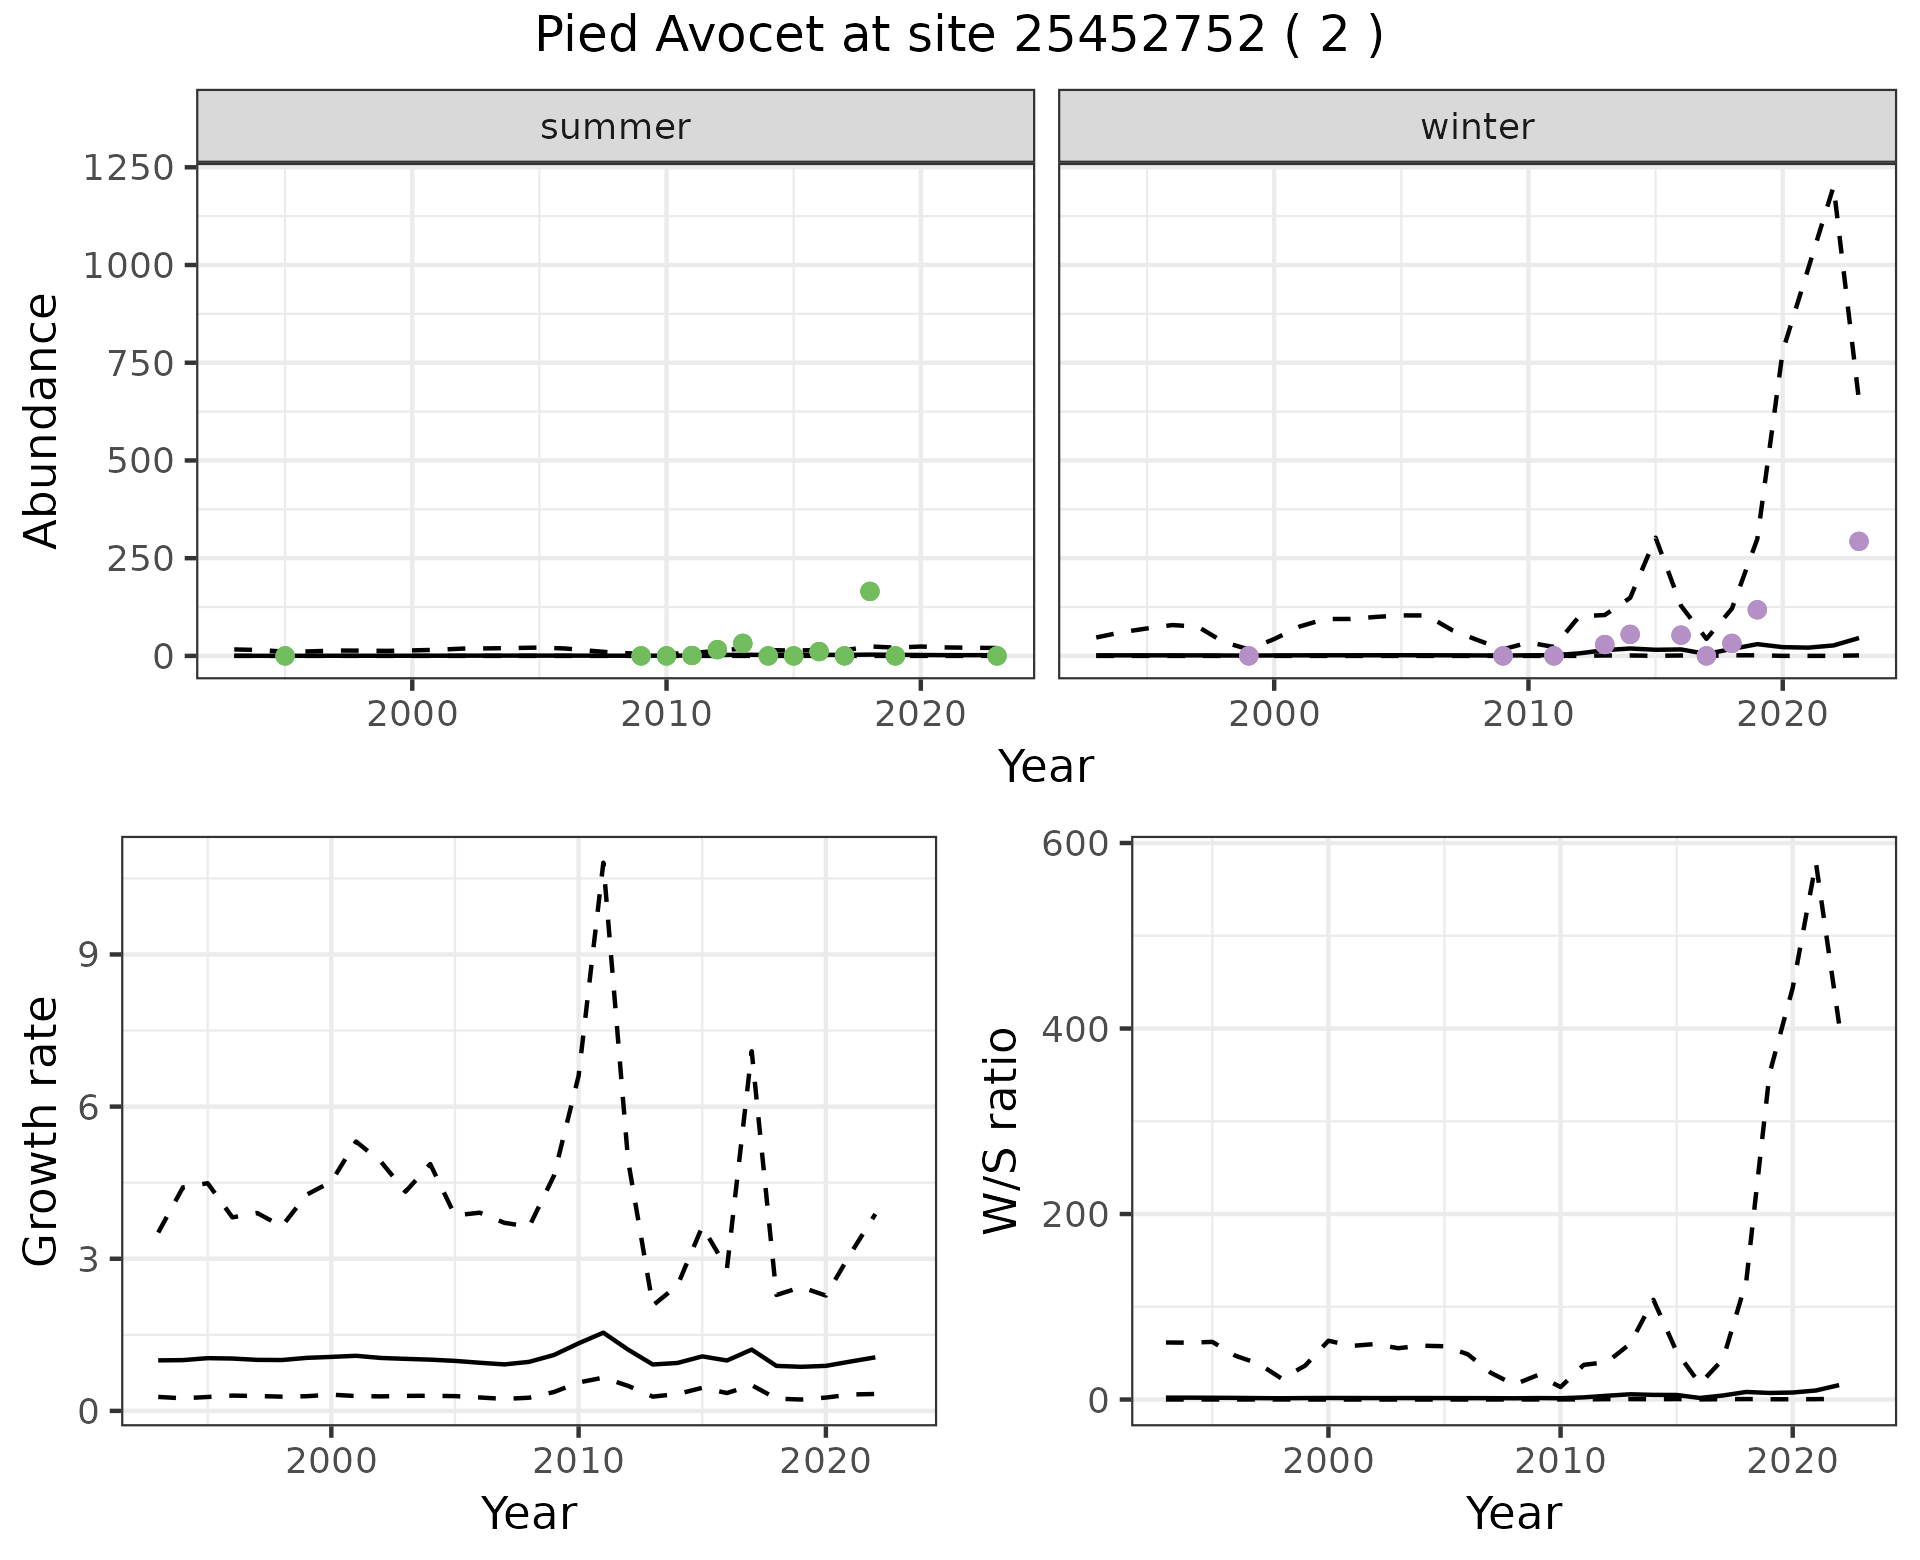Click the 600 tick label on W/S axis

(x=1075, y=844)
